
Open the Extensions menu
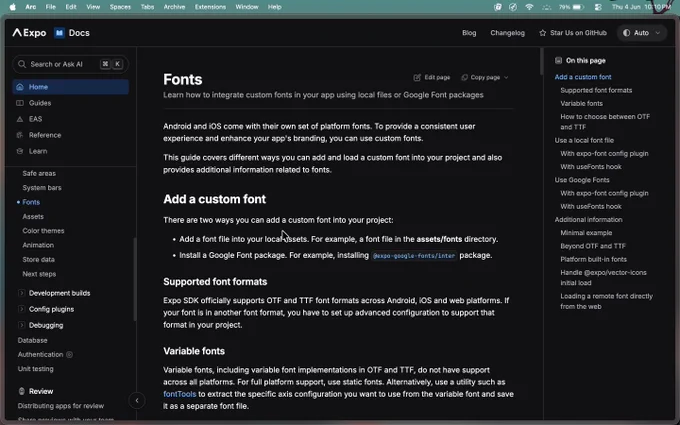[210, 7]
